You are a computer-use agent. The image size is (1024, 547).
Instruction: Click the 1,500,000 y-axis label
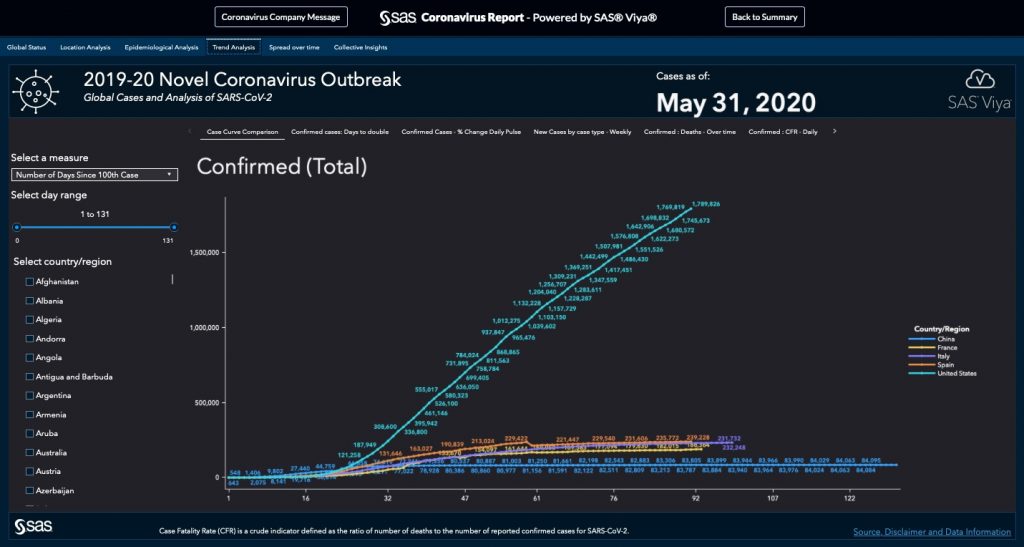204,253
